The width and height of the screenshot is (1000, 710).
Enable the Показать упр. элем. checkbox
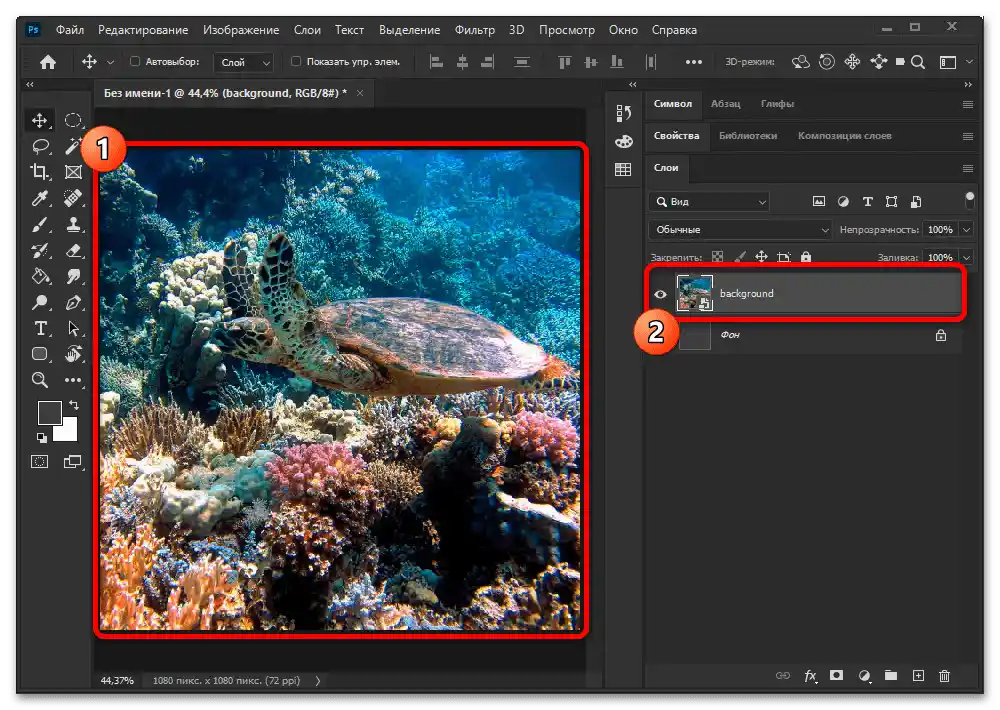coord(296,62)
